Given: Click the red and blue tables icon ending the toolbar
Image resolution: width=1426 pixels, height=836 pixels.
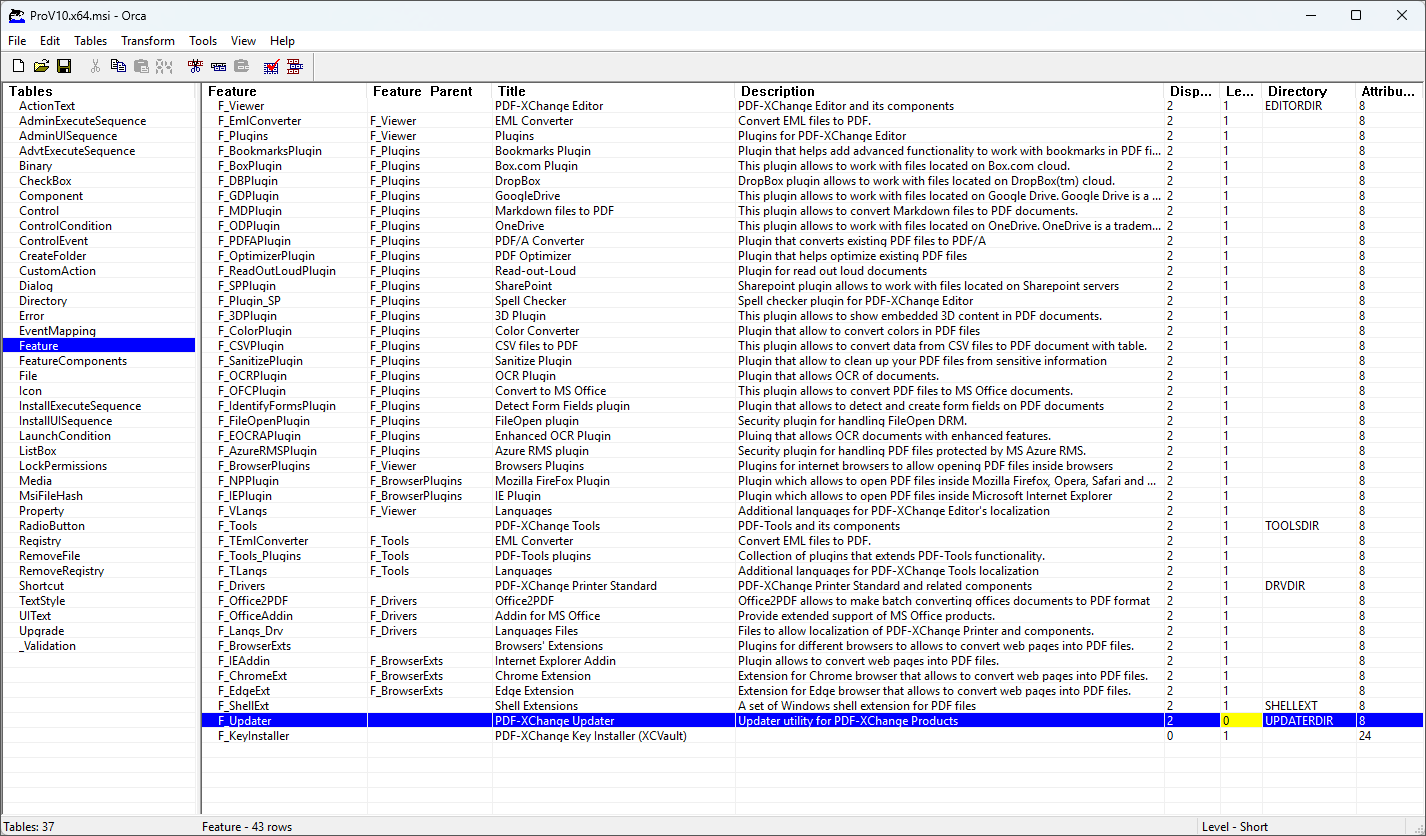Looking at the screenshot, I should point(295,66).
